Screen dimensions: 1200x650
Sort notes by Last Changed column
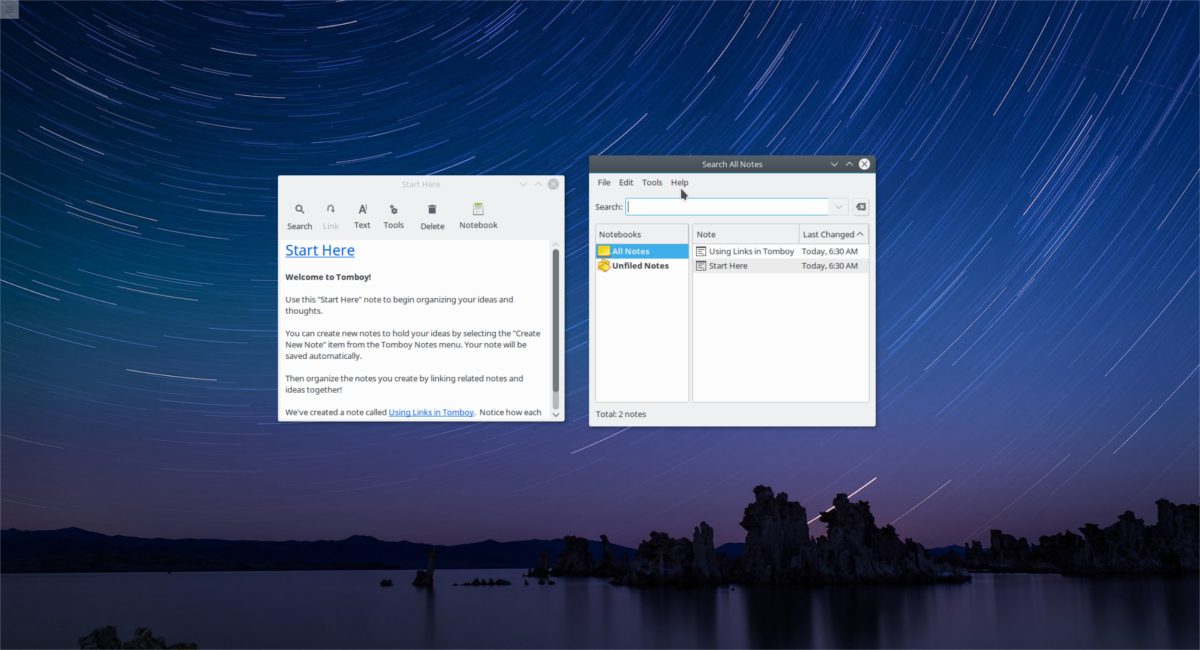(x=833, y=234)
